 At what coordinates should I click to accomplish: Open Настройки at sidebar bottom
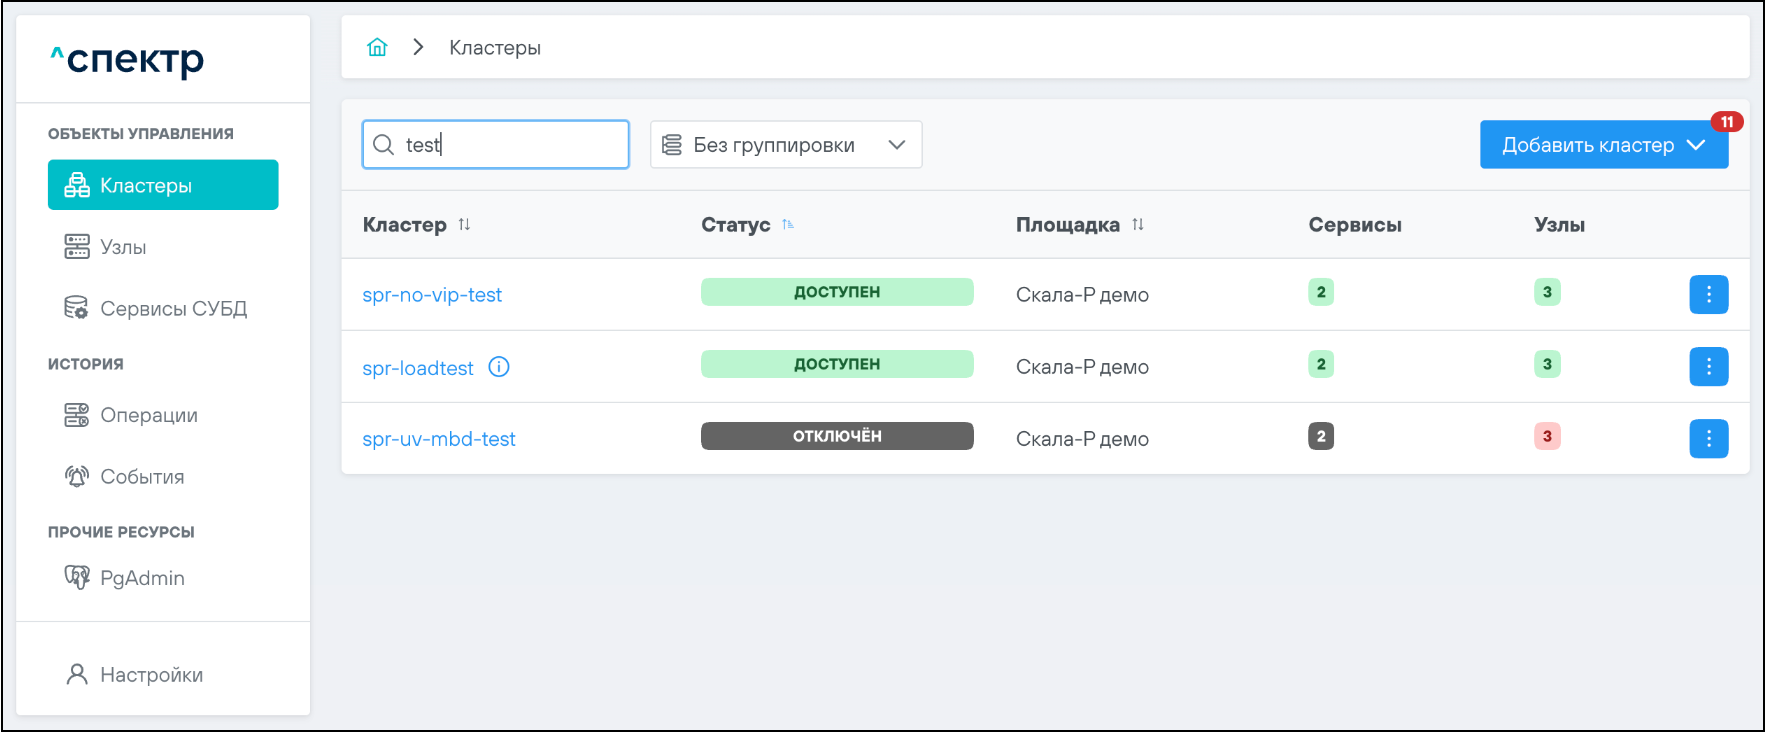click(151, 675)
